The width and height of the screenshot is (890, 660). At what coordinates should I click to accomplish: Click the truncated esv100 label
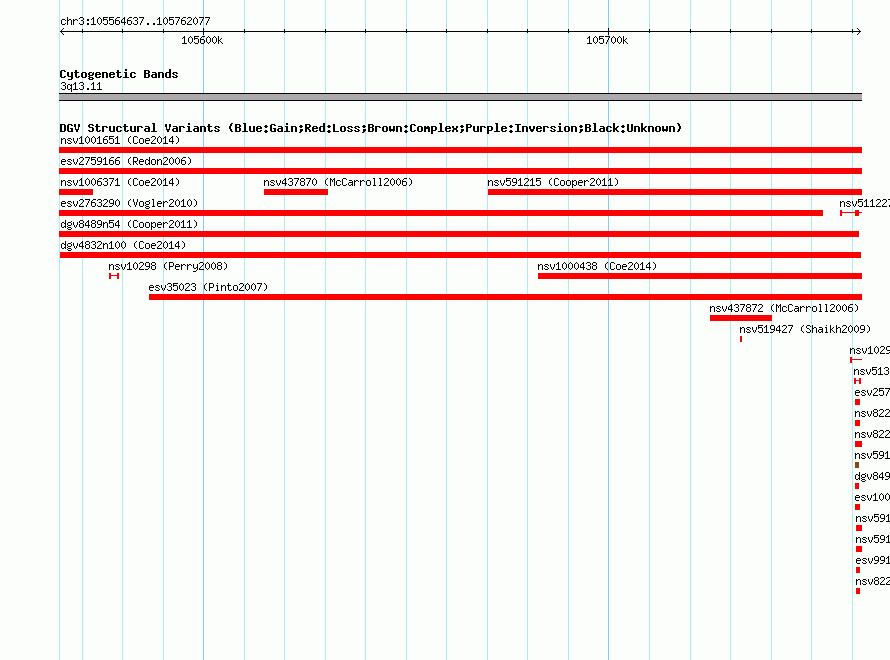(872, 497)
